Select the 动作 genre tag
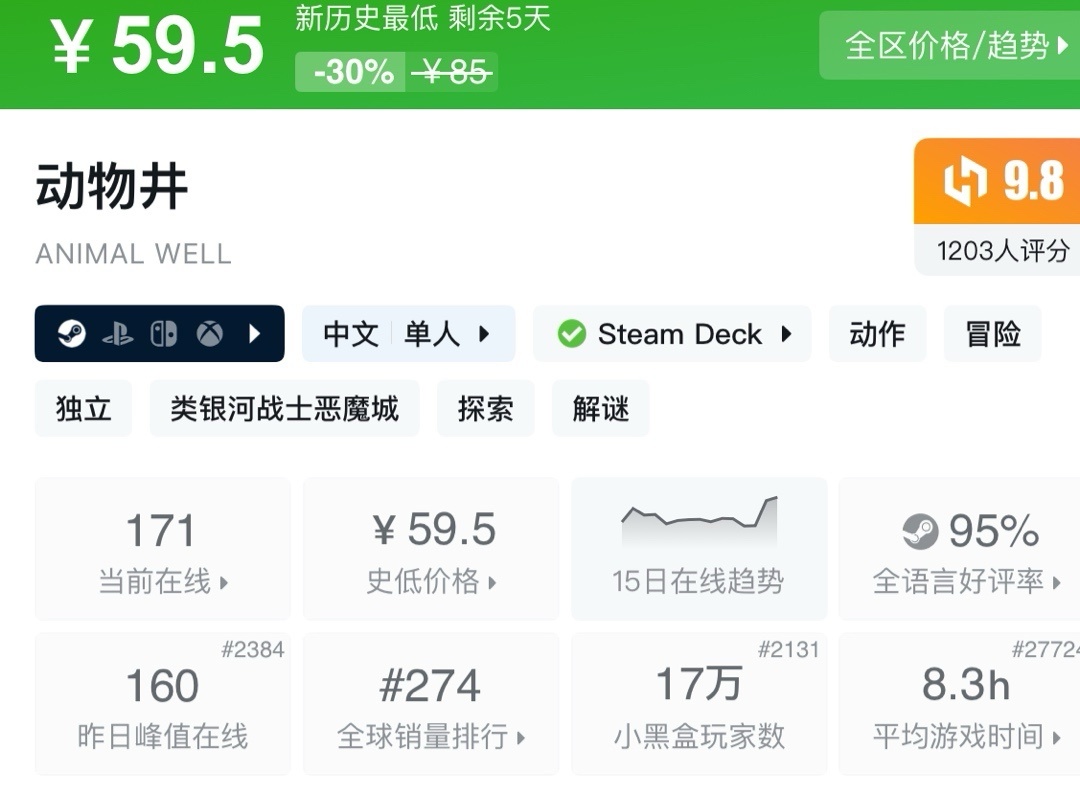Viewport: 1080px width, 794px height. click(877, 334)
